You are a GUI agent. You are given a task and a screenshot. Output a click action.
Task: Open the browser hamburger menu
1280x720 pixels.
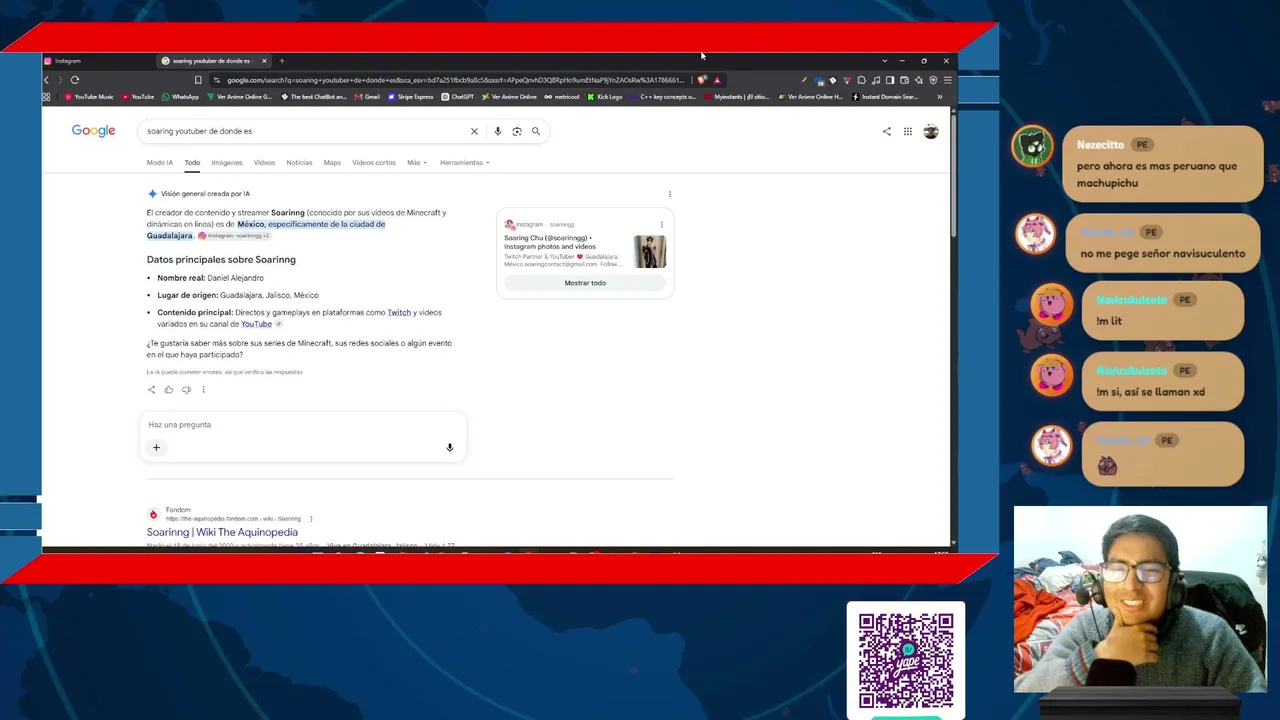(947, 80)
